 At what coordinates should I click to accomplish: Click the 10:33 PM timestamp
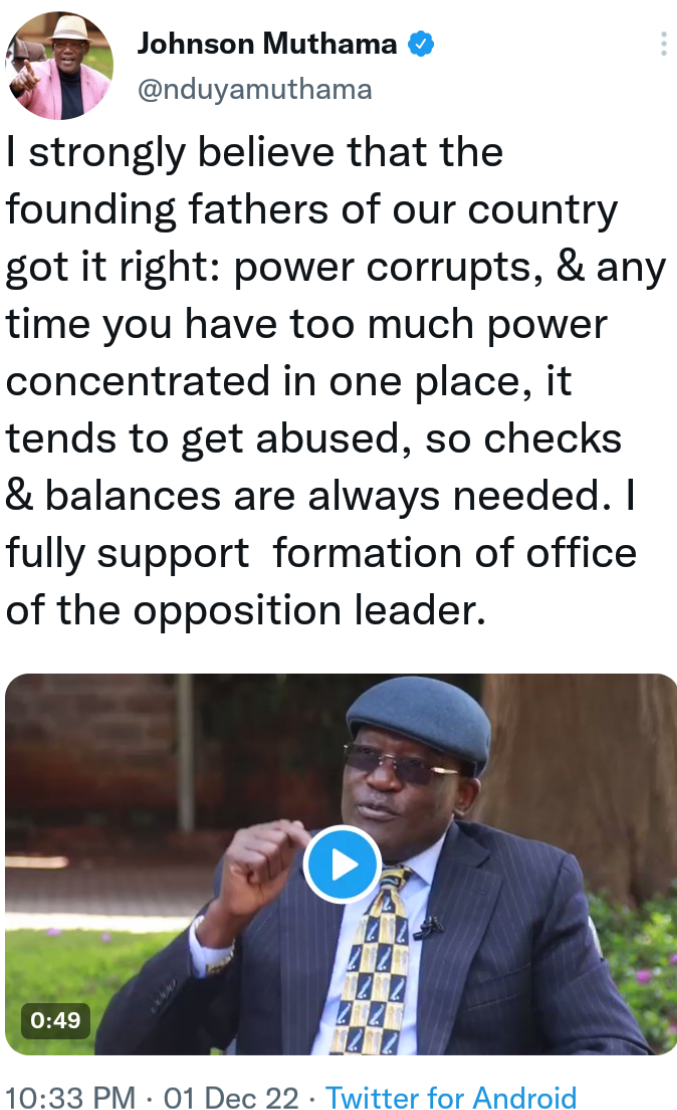click(71, 1097)
